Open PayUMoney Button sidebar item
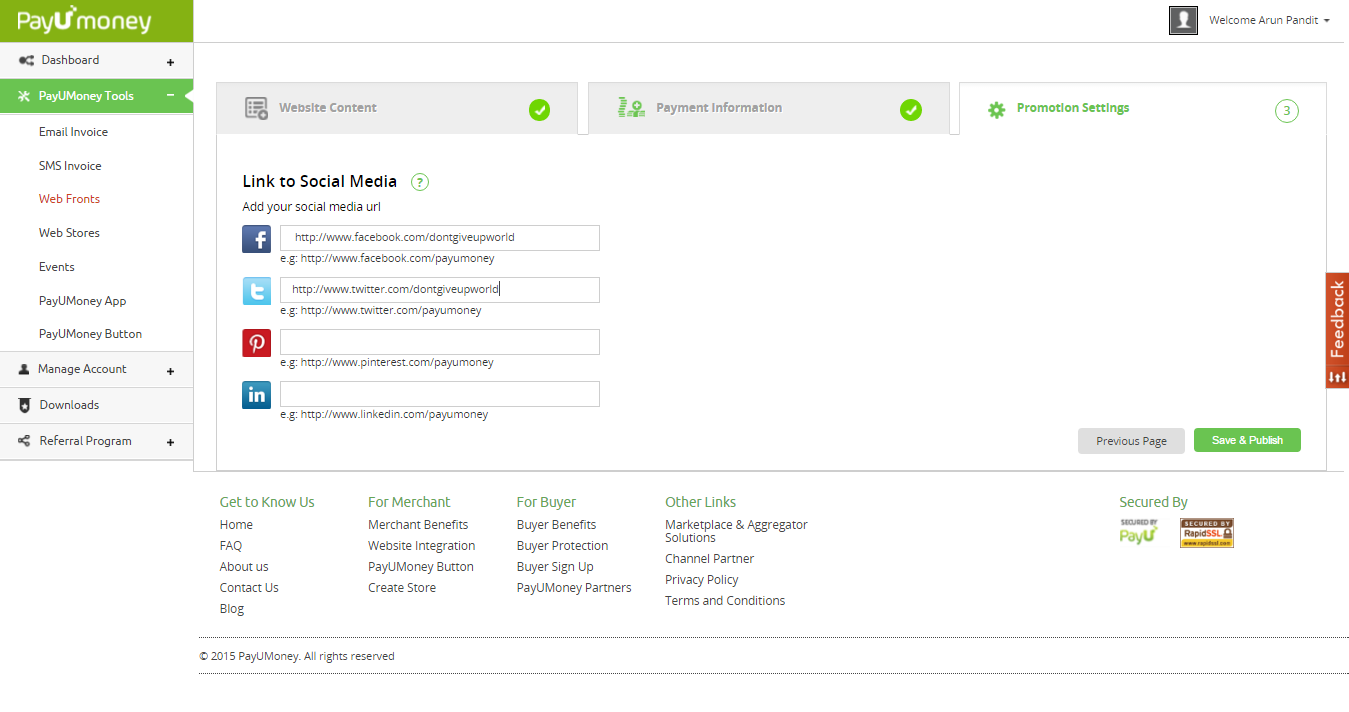This screenshot has width=1349, height=712. pyautogui.click(x=90, y=334)
